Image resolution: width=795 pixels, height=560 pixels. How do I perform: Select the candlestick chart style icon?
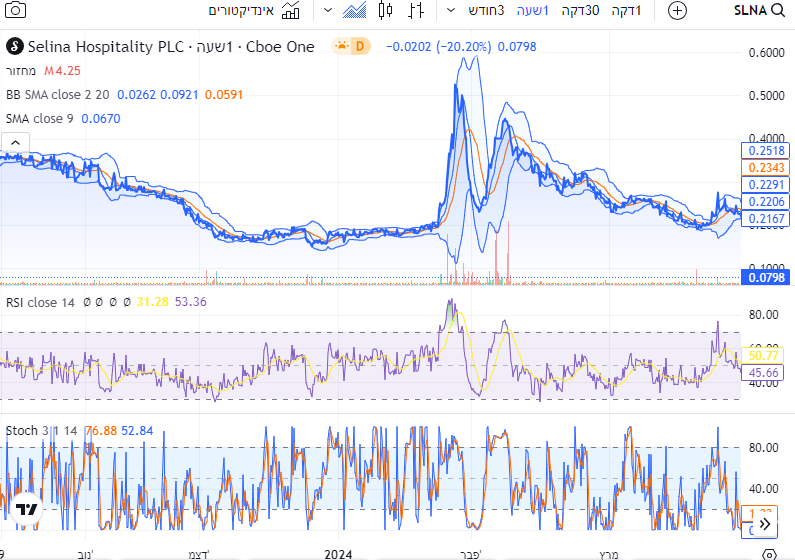pyautogui.click(x=386, y=11)
